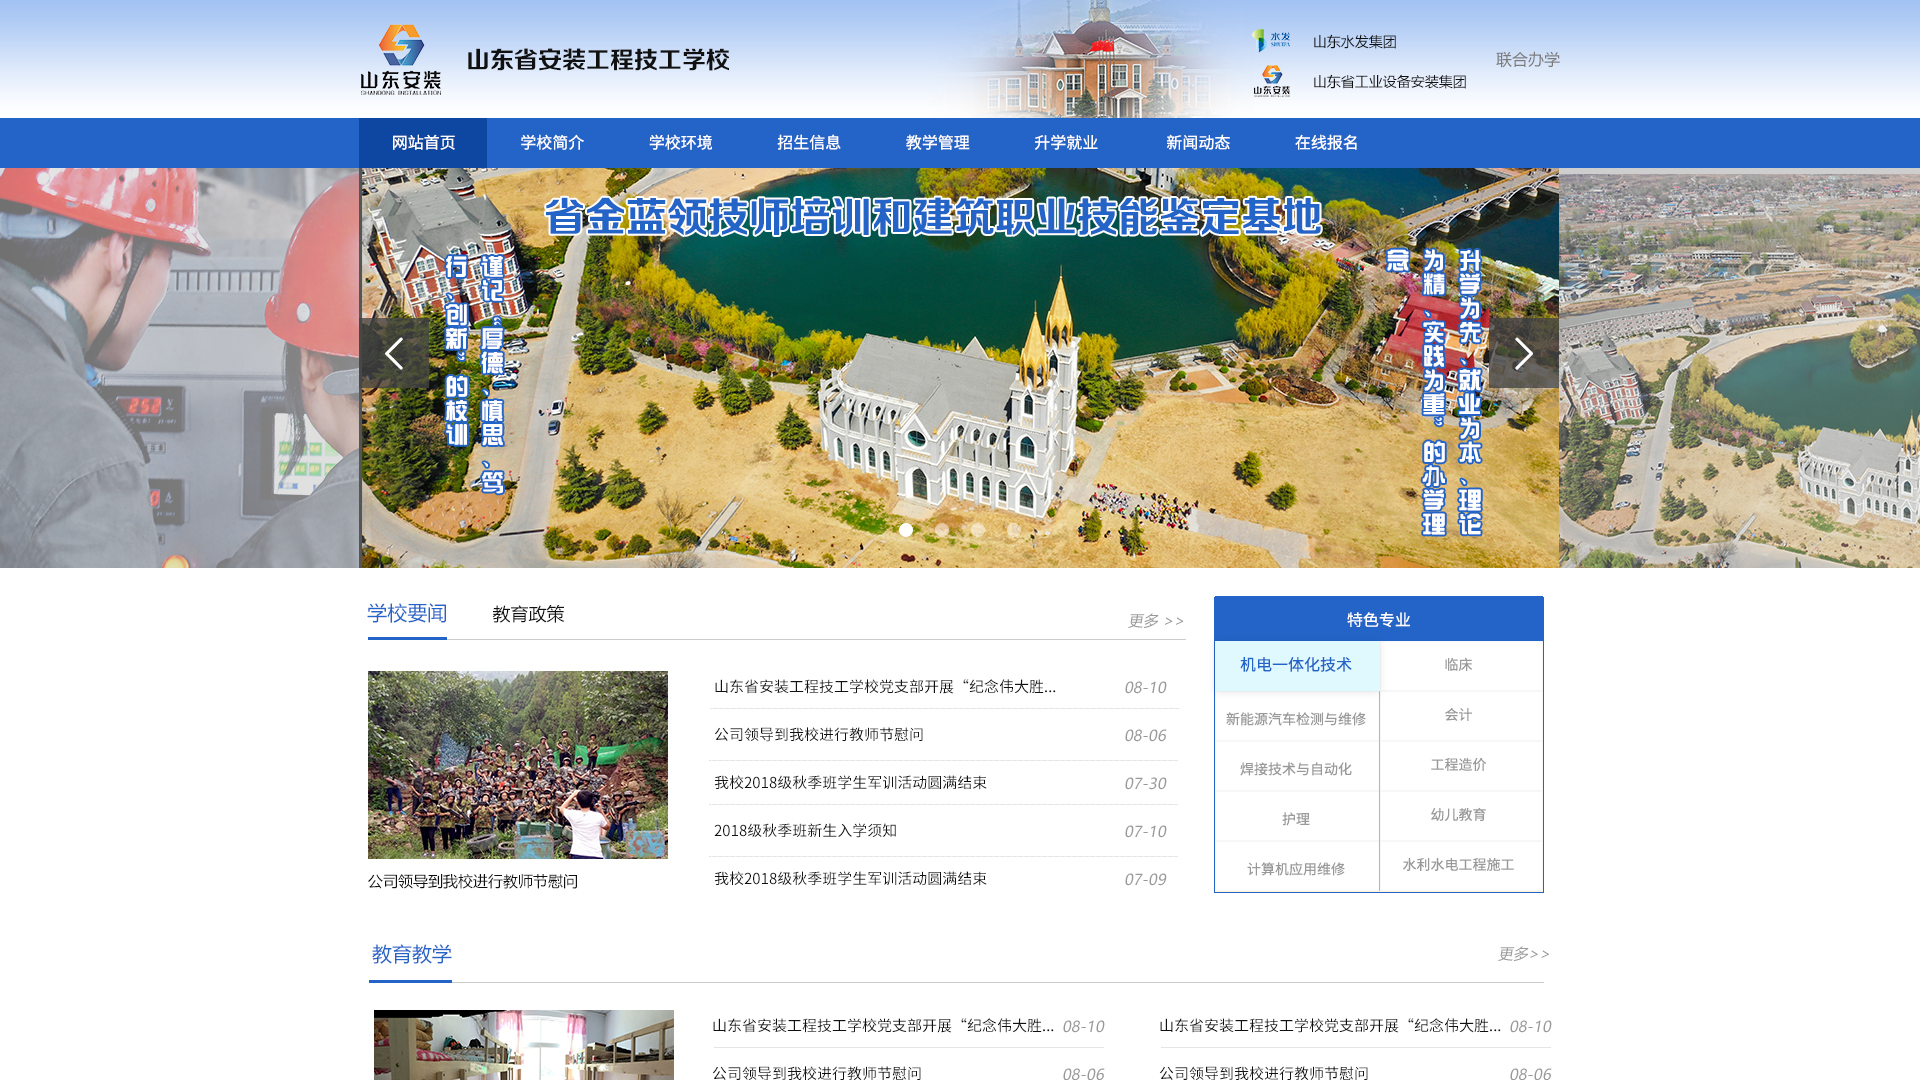Viewport: 1920px width, 1080px height.
Task: Select the first carousel indicator dot
Action: tap(906, 530)
